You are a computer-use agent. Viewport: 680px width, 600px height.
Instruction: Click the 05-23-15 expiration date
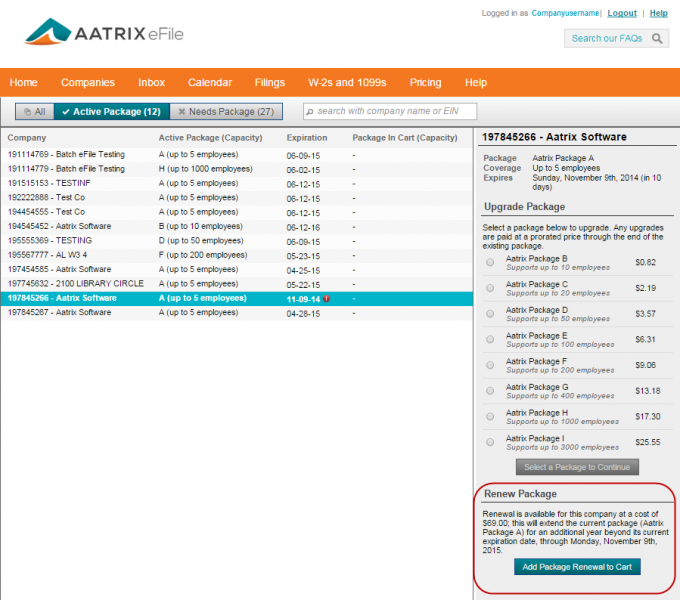tap(303, 256)
